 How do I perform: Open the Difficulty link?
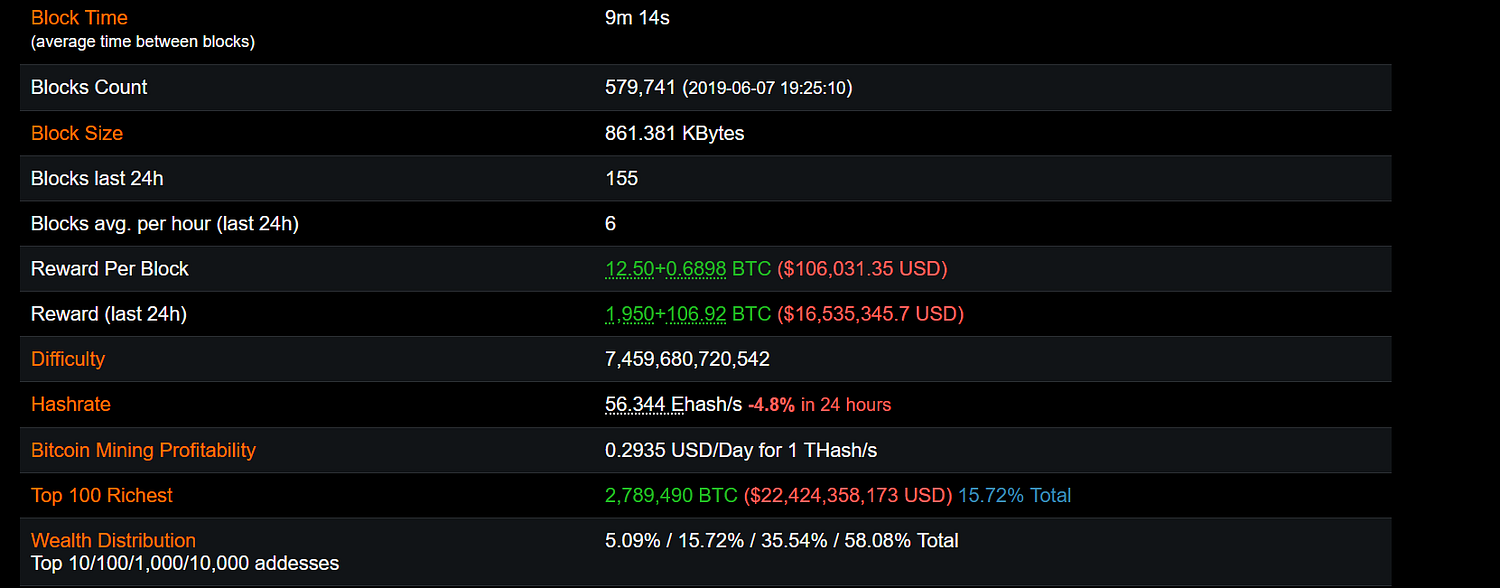click(68, 359)
